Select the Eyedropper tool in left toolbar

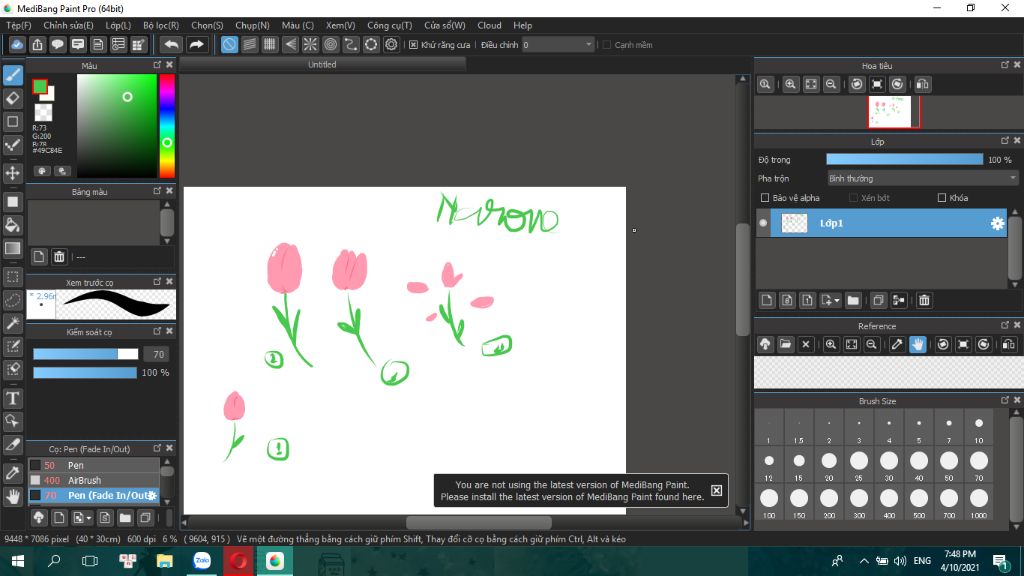point(12,473)
